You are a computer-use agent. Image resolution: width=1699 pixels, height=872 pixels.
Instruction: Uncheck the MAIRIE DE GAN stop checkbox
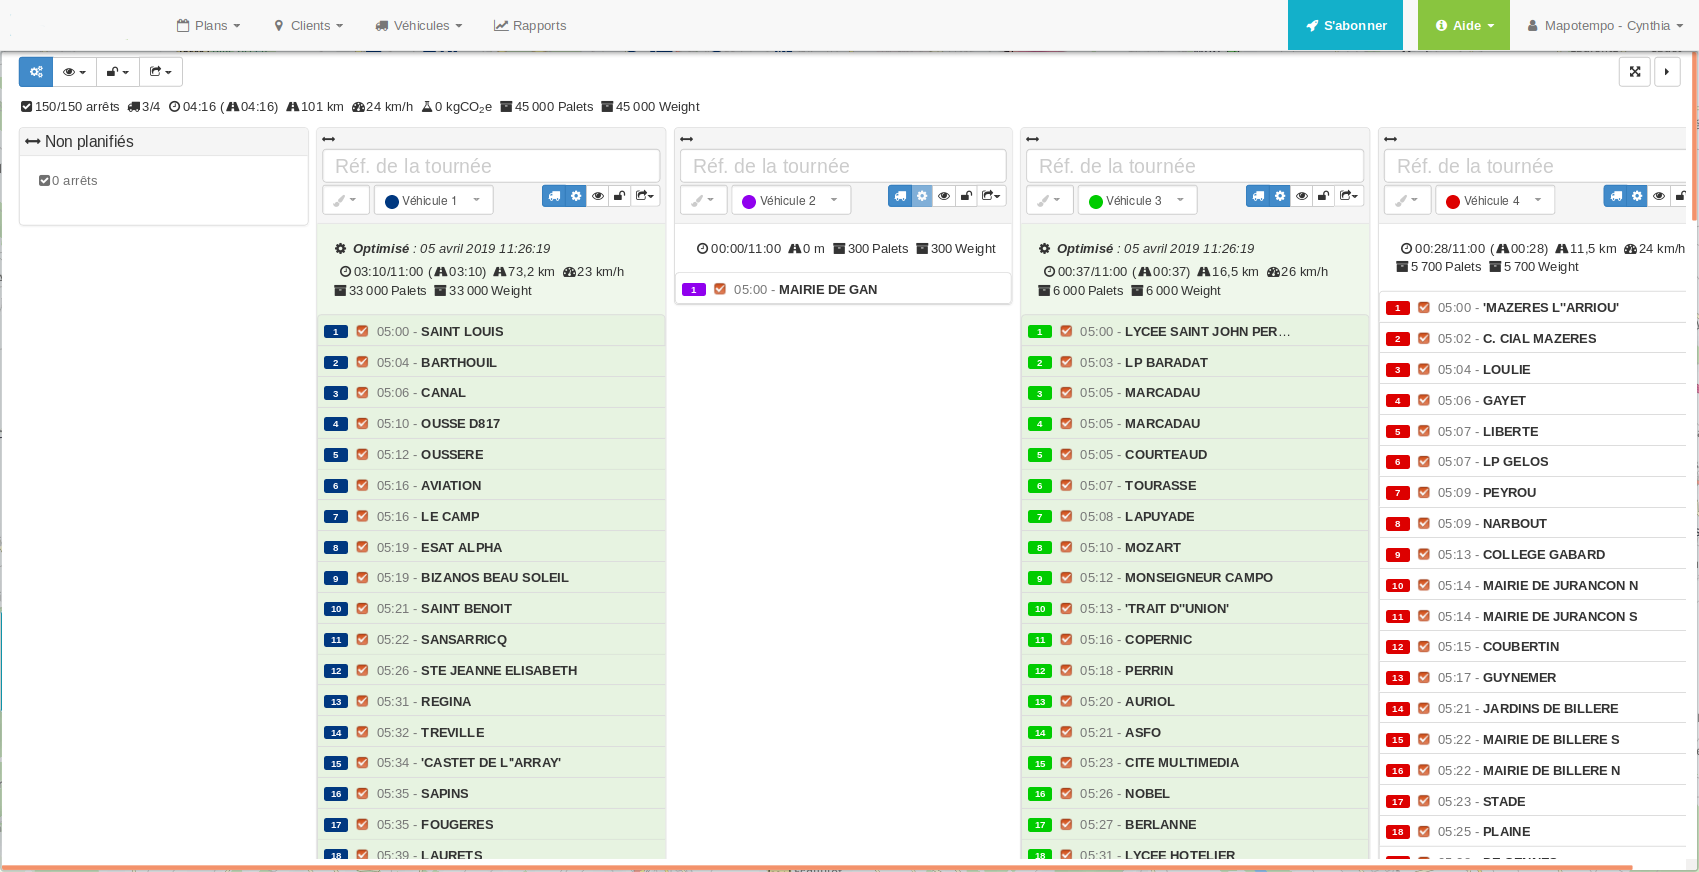click(x=719, y=289)
